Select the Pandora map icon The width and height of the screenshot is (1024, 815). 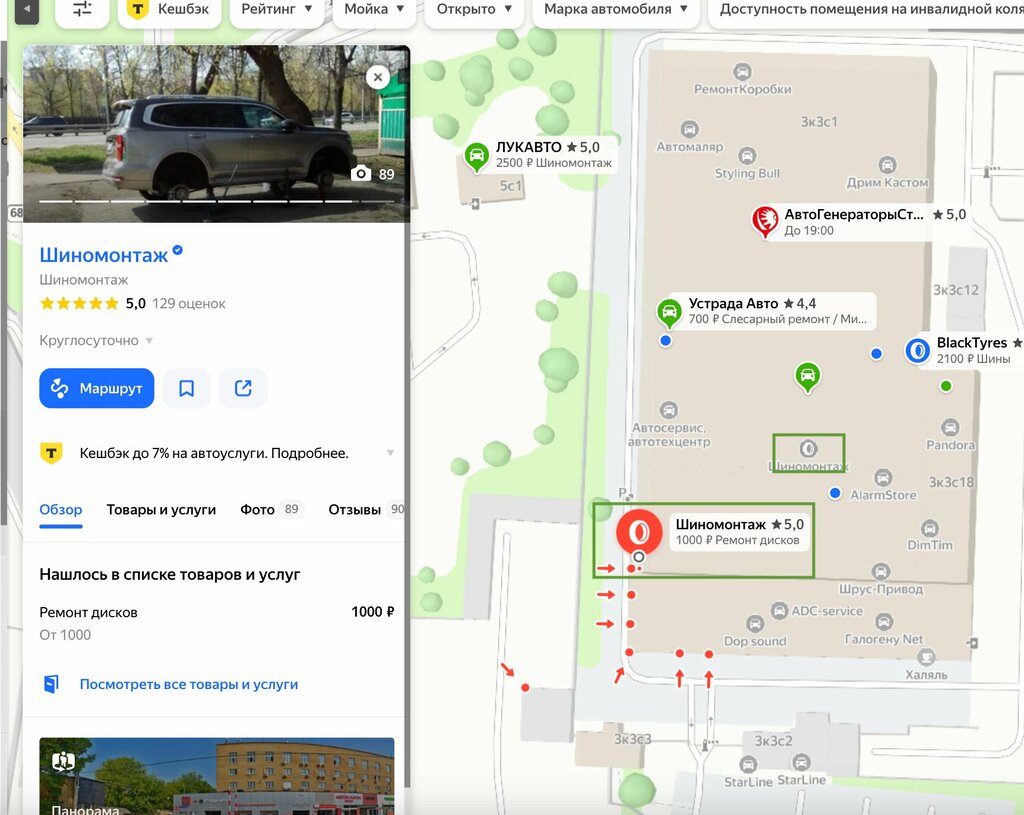tap(950, 427)
